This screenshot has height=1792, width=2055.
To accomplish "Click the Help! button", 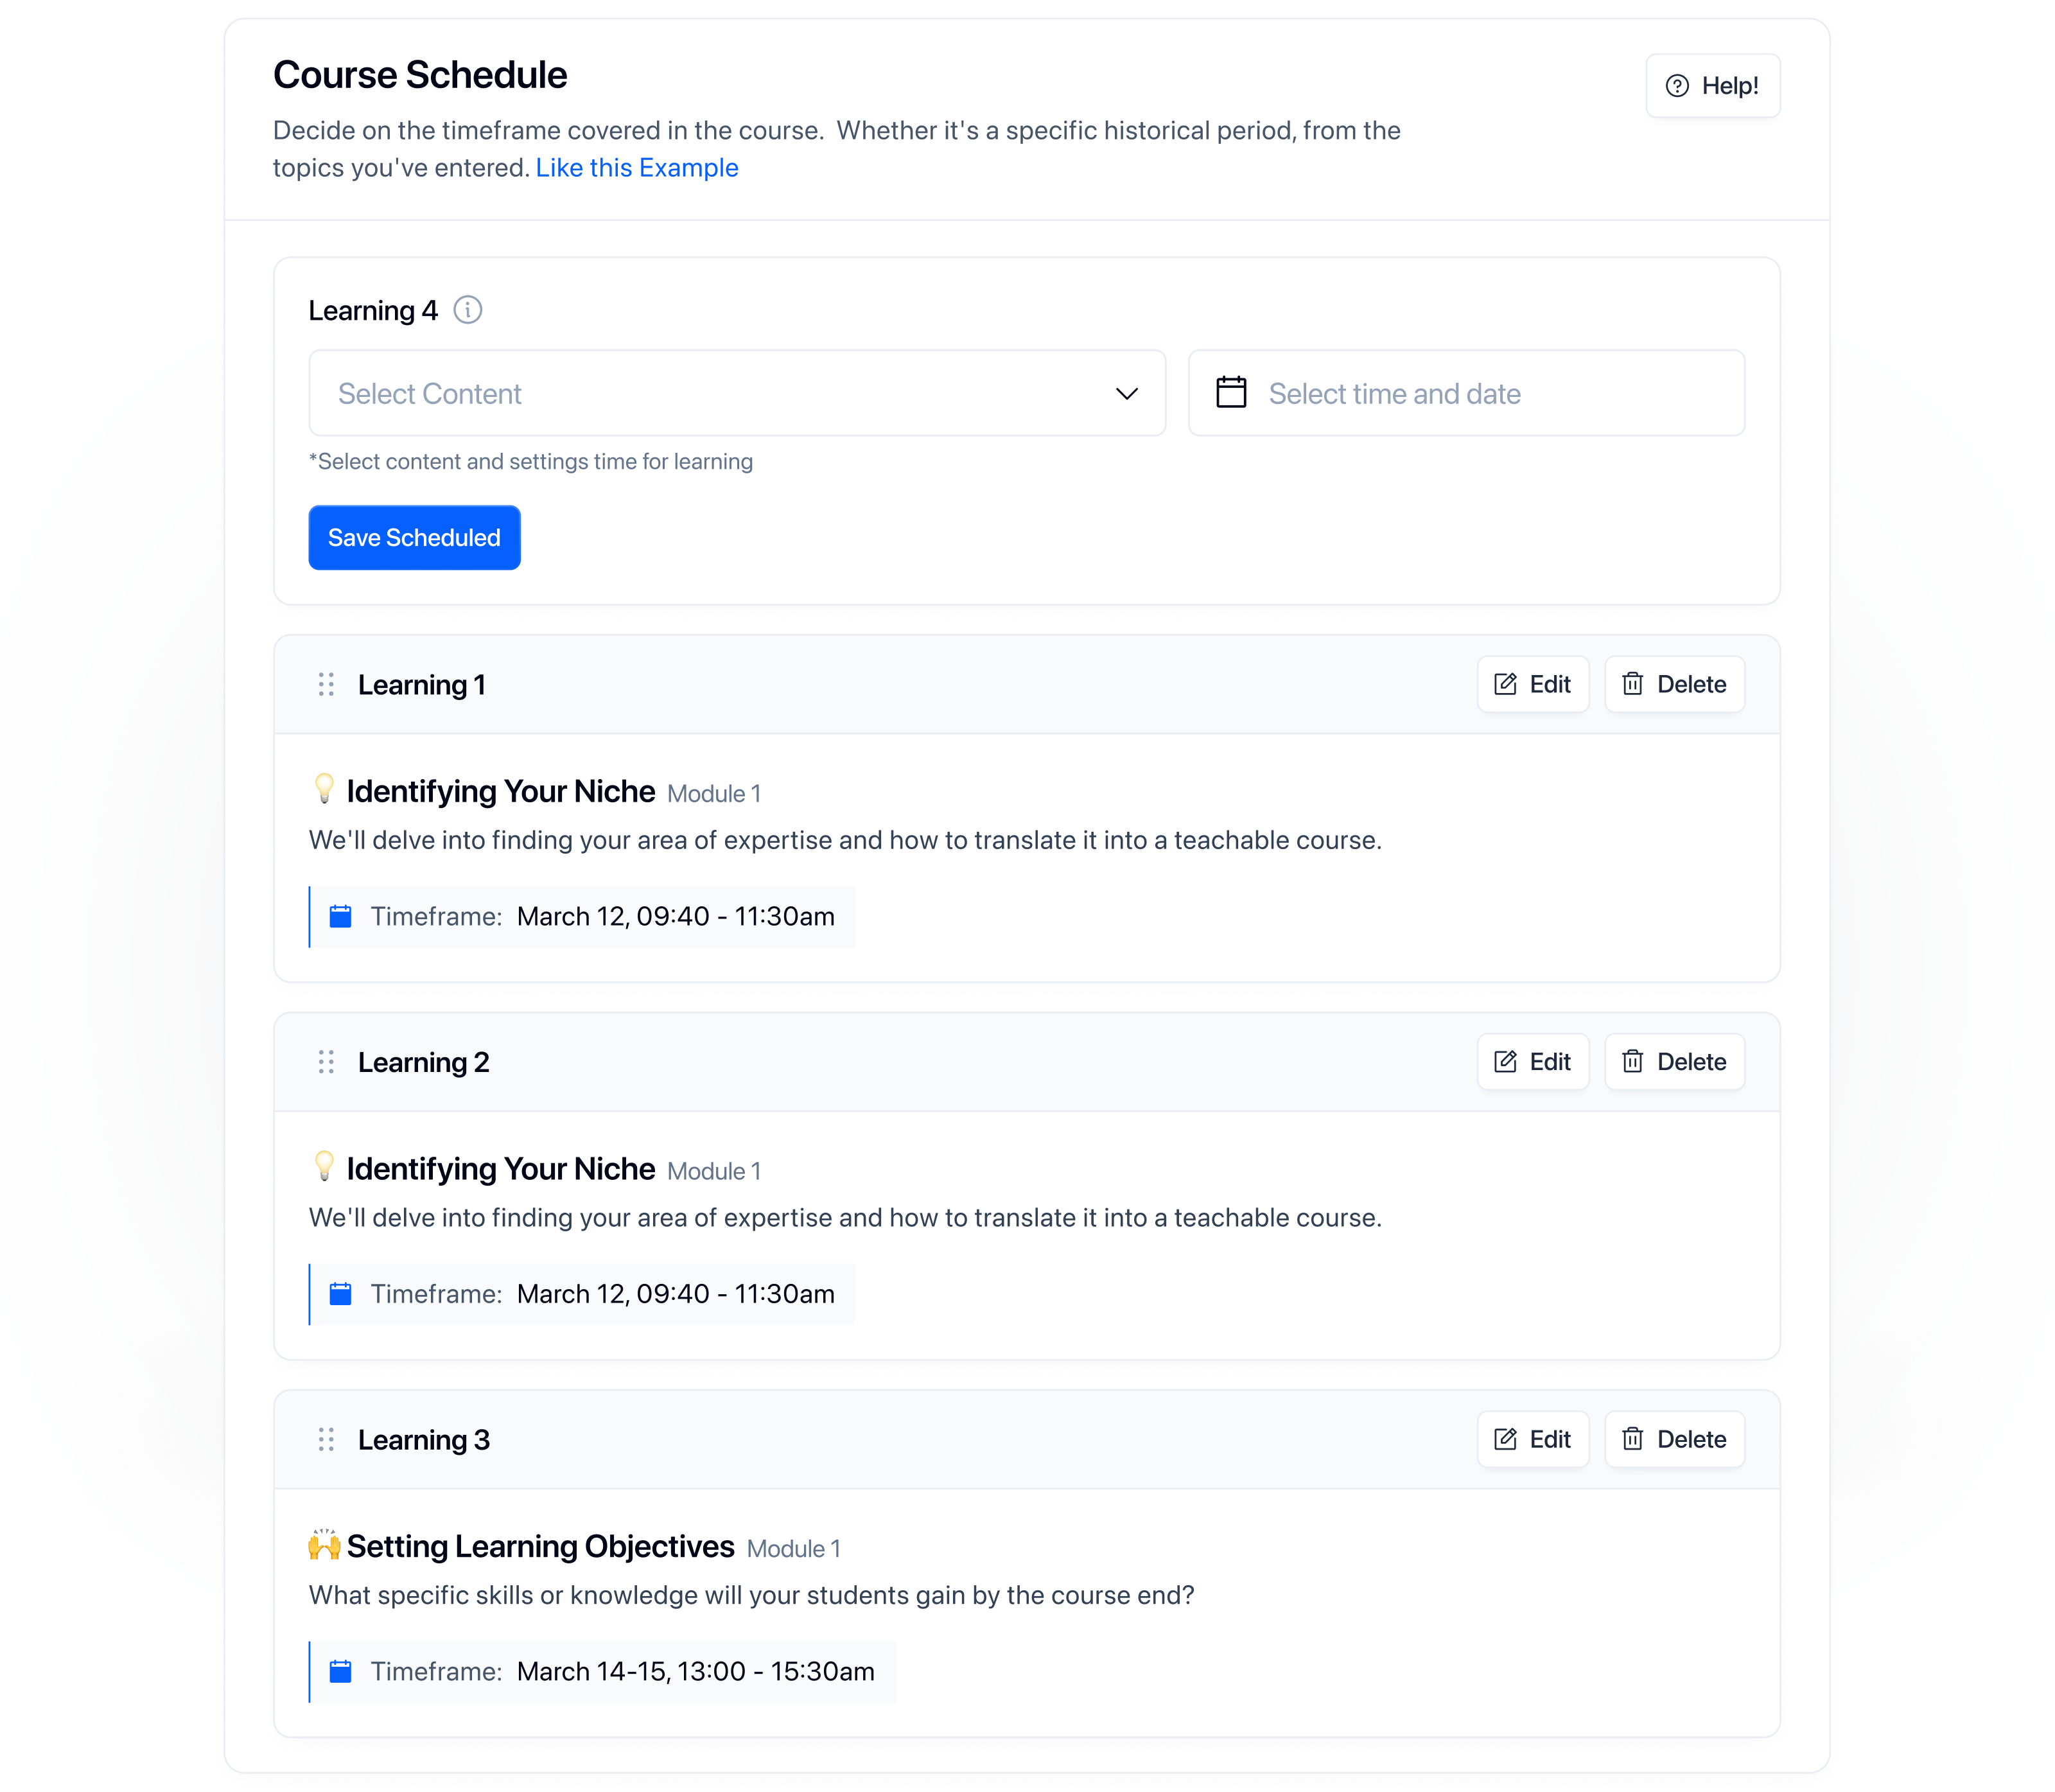I will point(1713,85).
